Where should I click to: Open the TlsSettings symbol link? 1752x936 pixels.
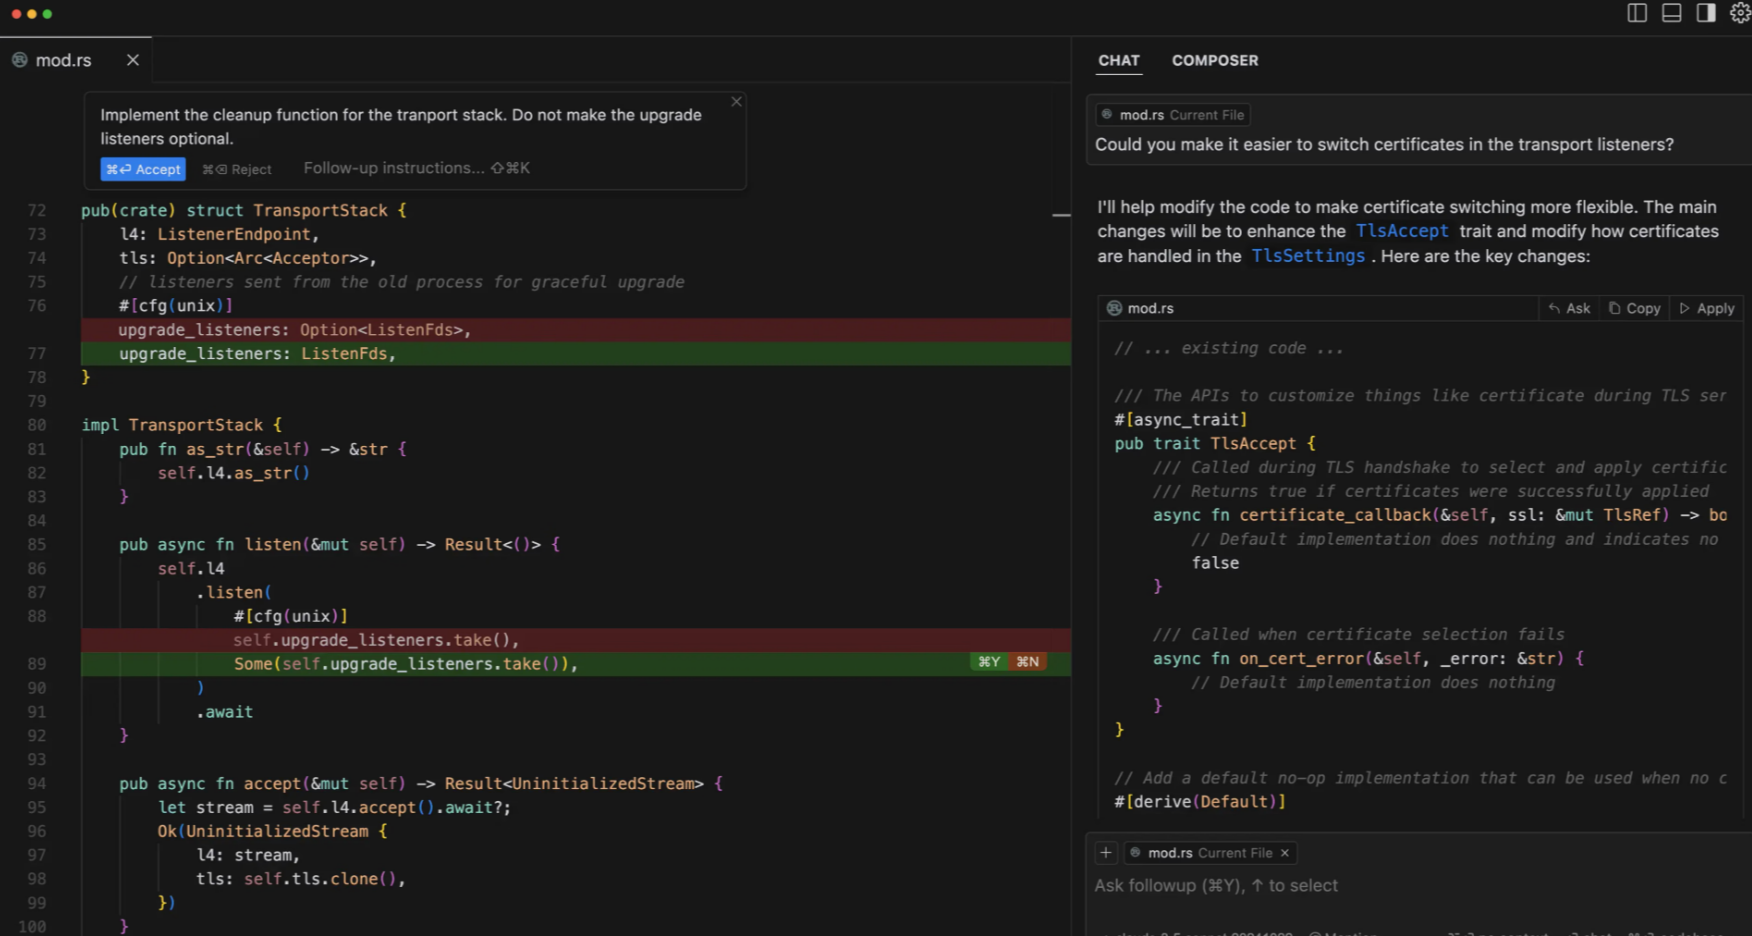(x=1308, y=256)
